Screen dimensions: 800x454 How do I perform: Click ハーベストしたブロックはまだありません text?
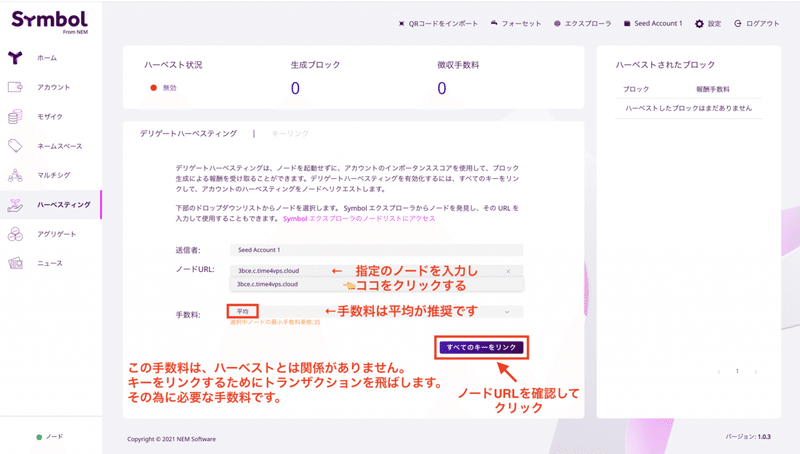tap(689, 108)
